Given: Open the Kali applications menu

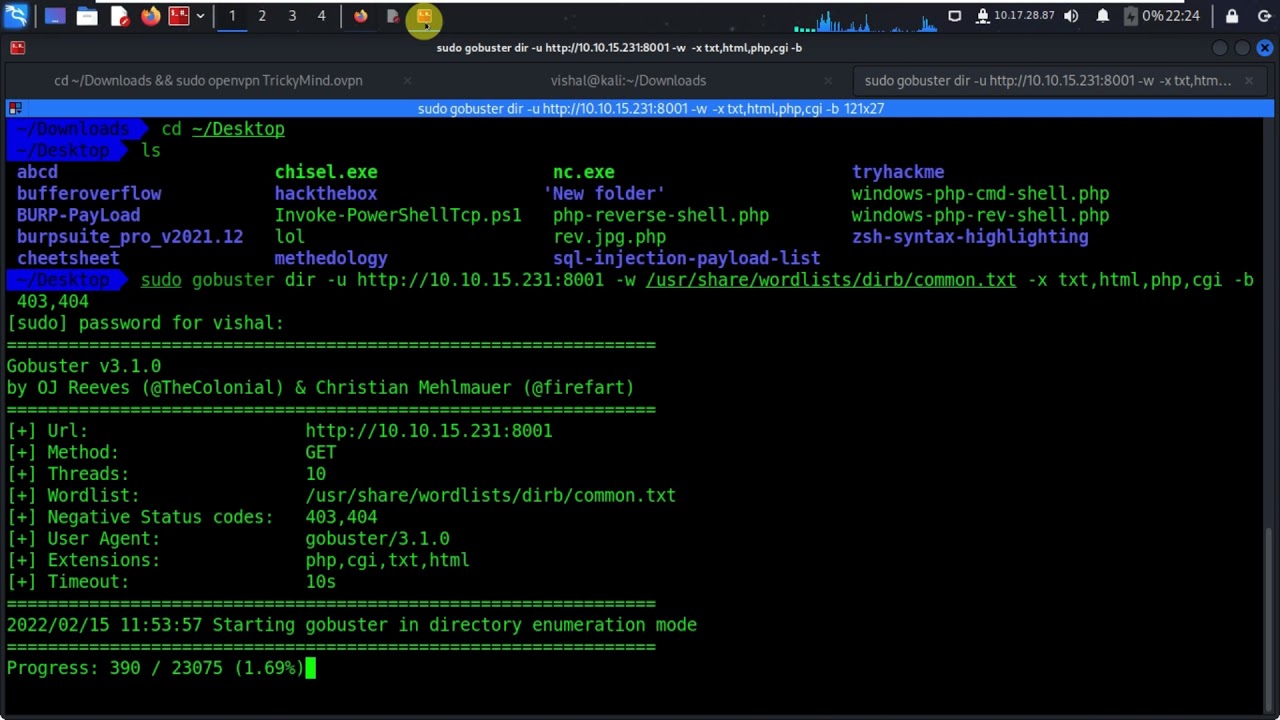Looking at the screenshot, I should click(16, 16).
